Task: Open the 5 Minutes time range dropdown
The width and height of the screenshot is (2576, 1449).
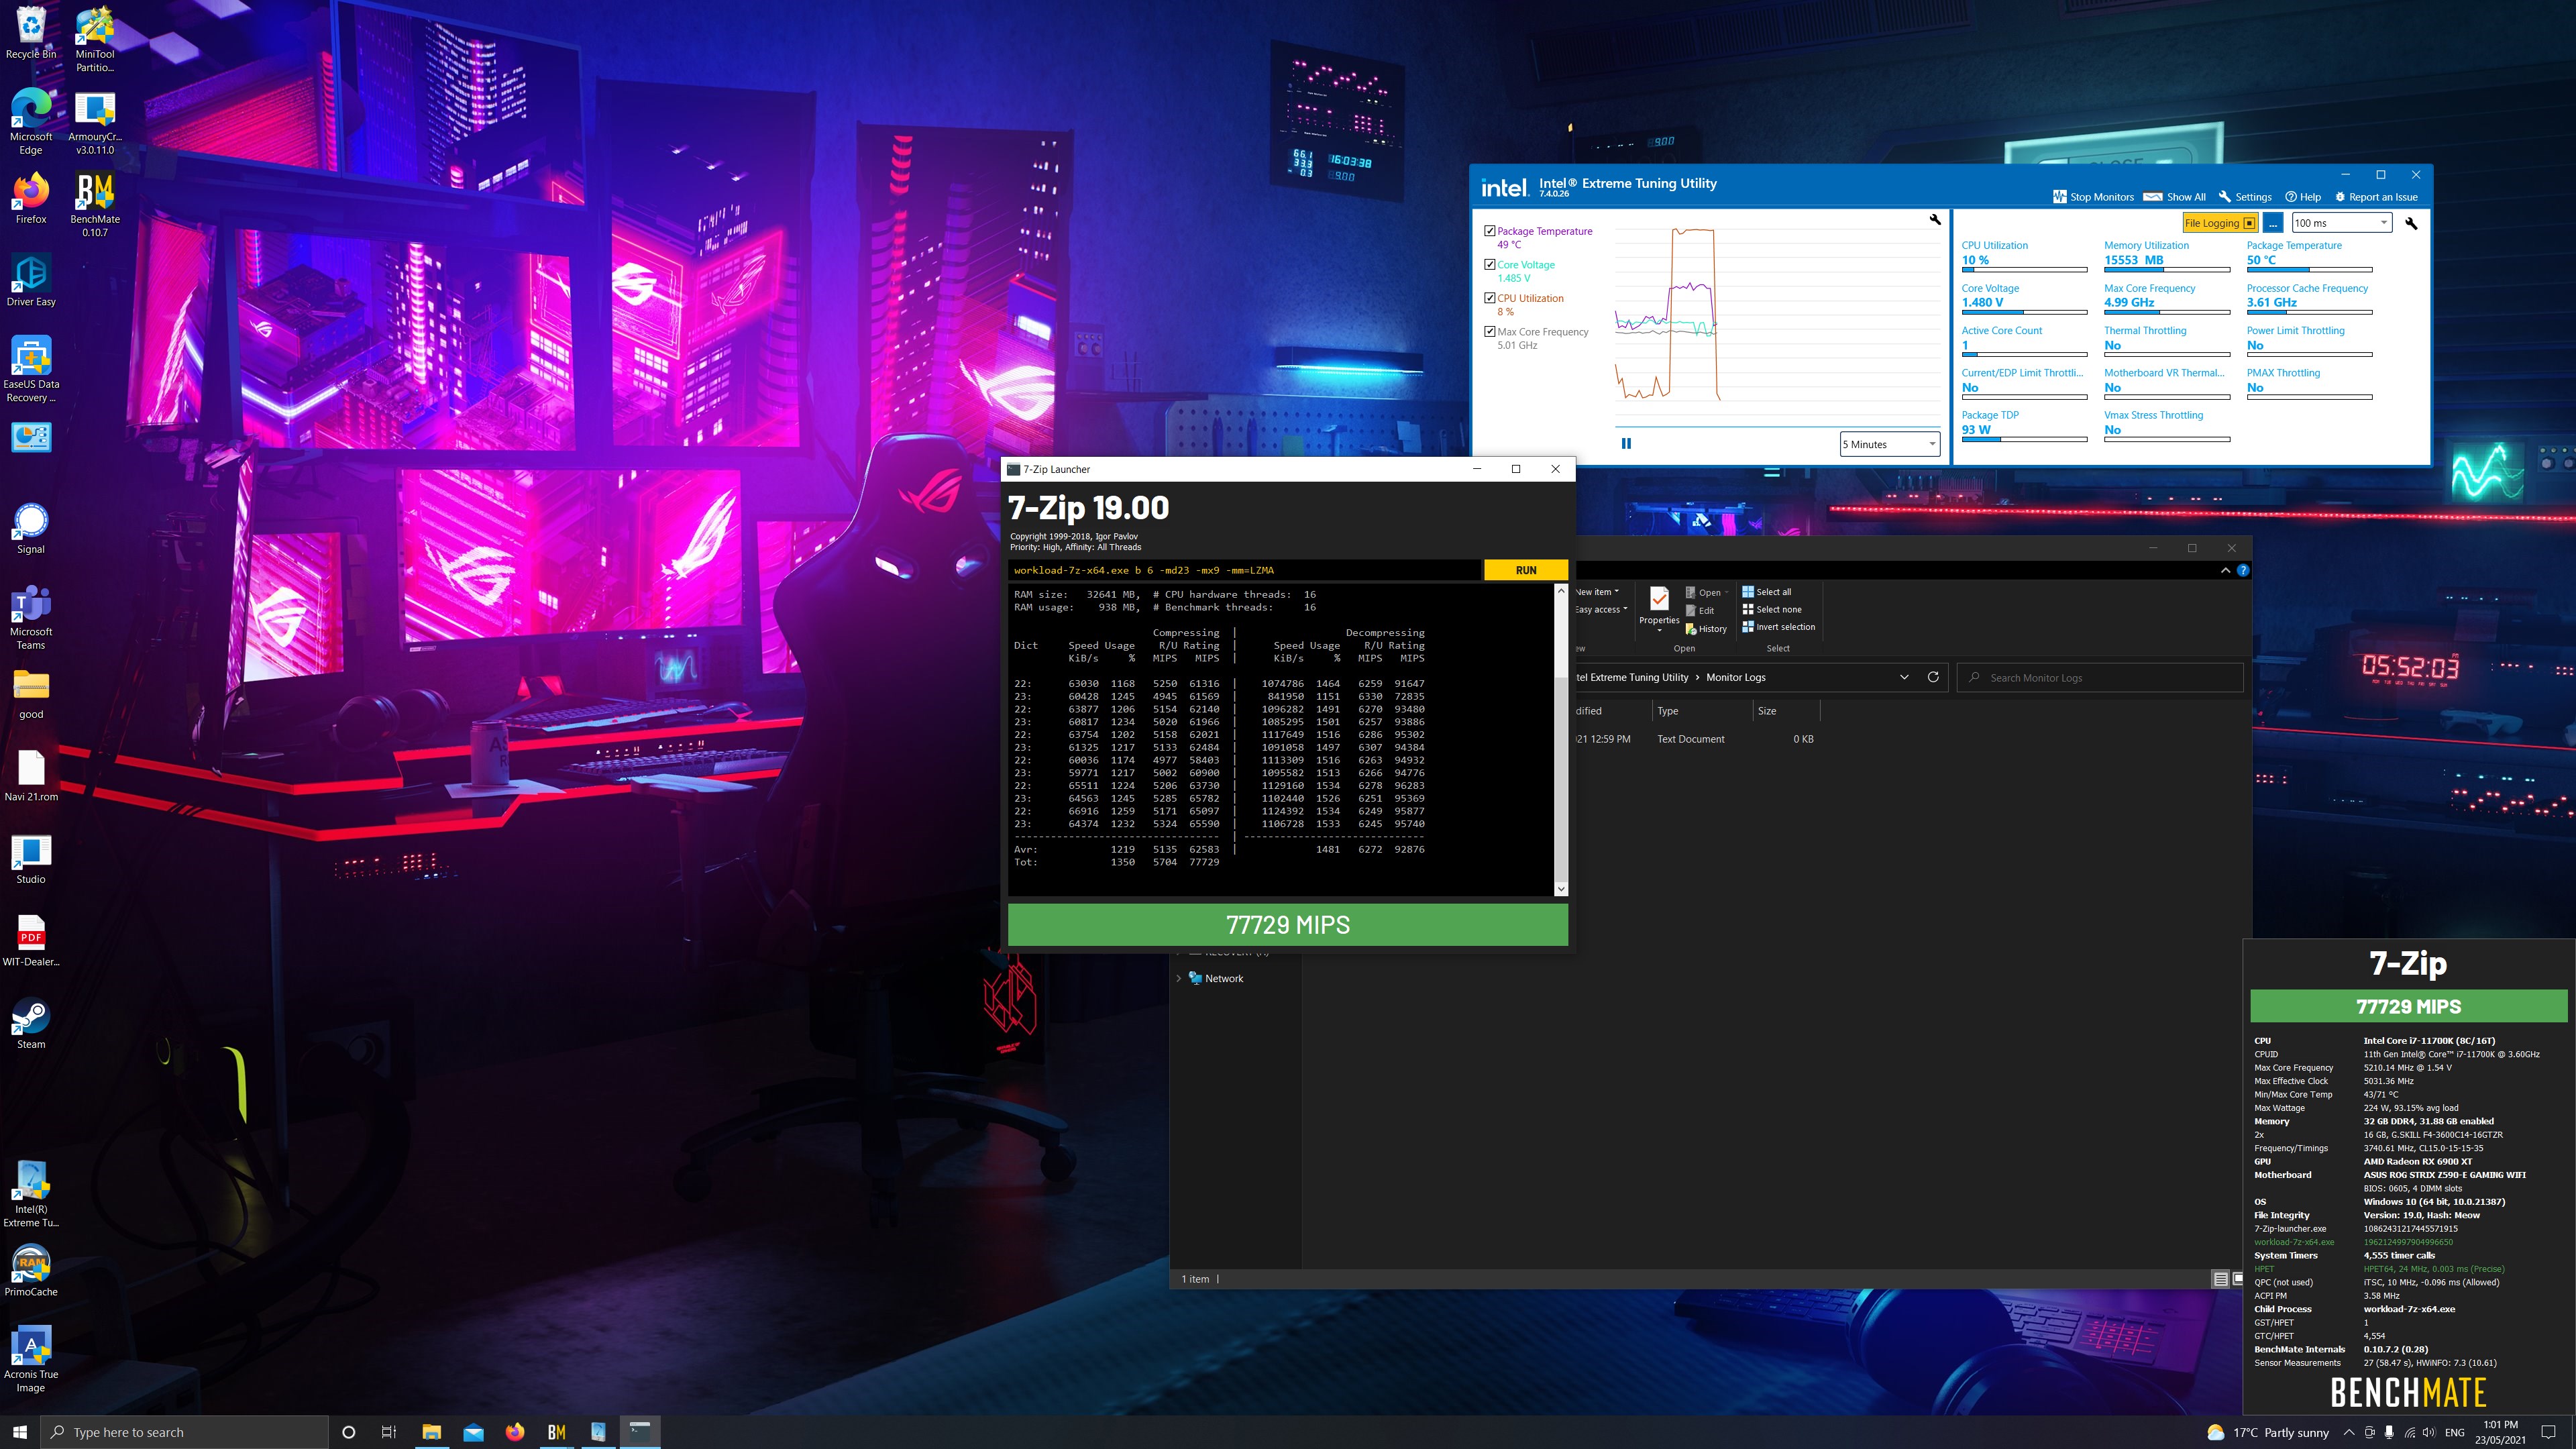Action: coord(1890,444)
